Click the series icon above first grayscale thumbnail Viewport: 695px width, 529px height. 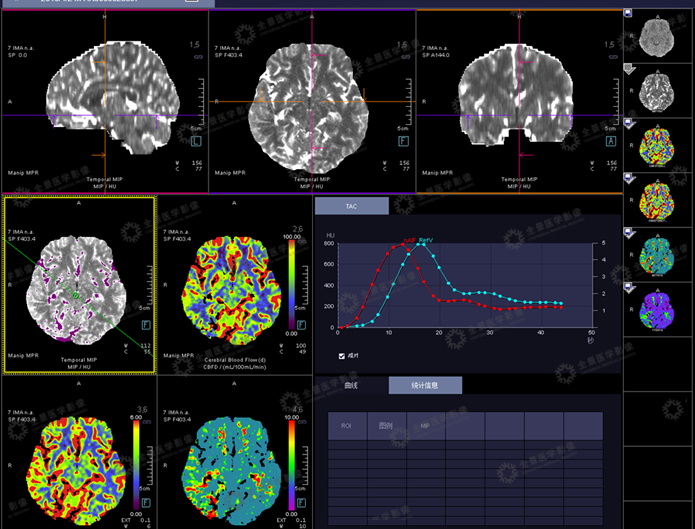click(627, 14)
